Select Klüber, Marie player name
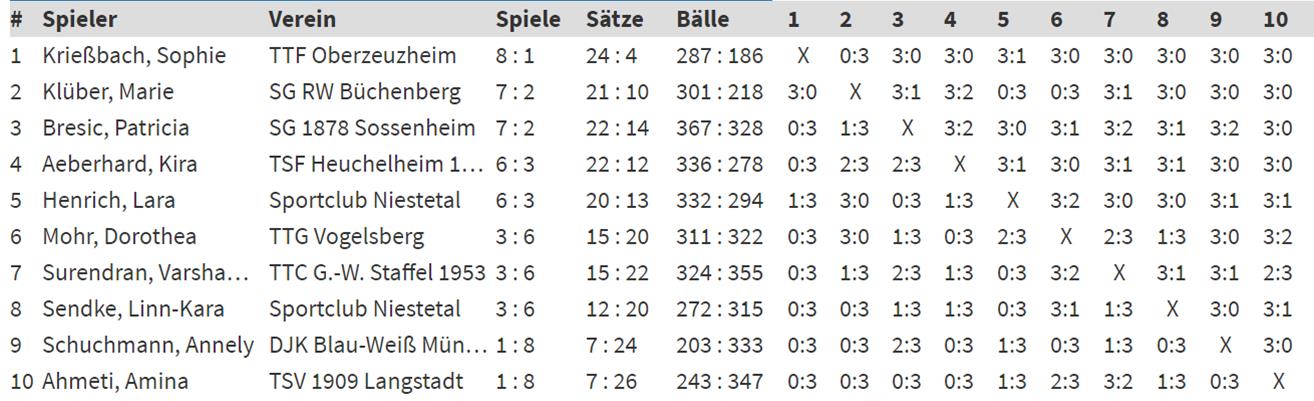Viewport: 1314px width, 401px height. pos(108,92)
